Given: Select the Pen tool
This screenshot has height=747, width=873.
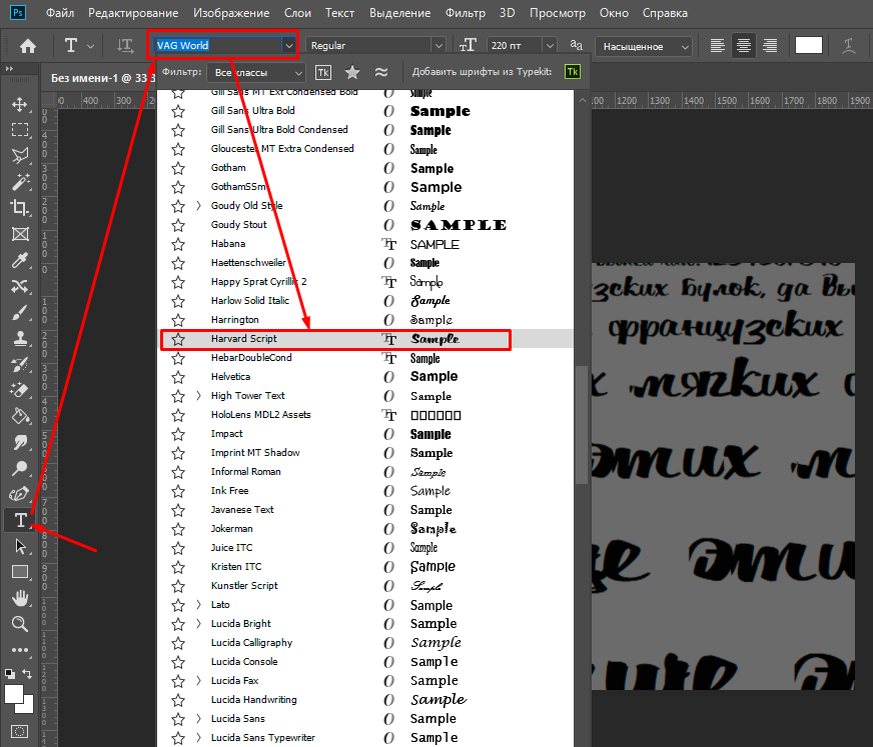Looking at the screenshot, I should (x=20, y=494).
